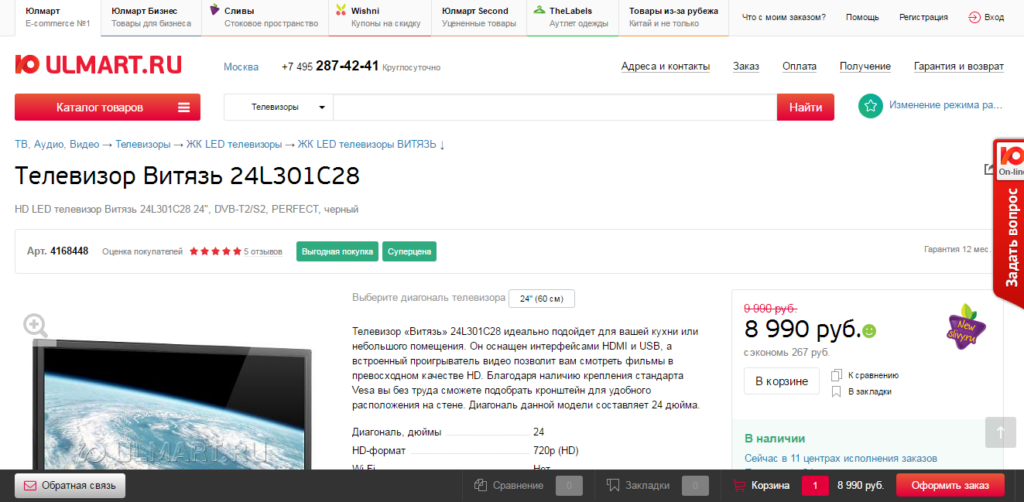This screenshot has width=1024, height=502.
Task: Click the TV product image
Action: [173, 405]
